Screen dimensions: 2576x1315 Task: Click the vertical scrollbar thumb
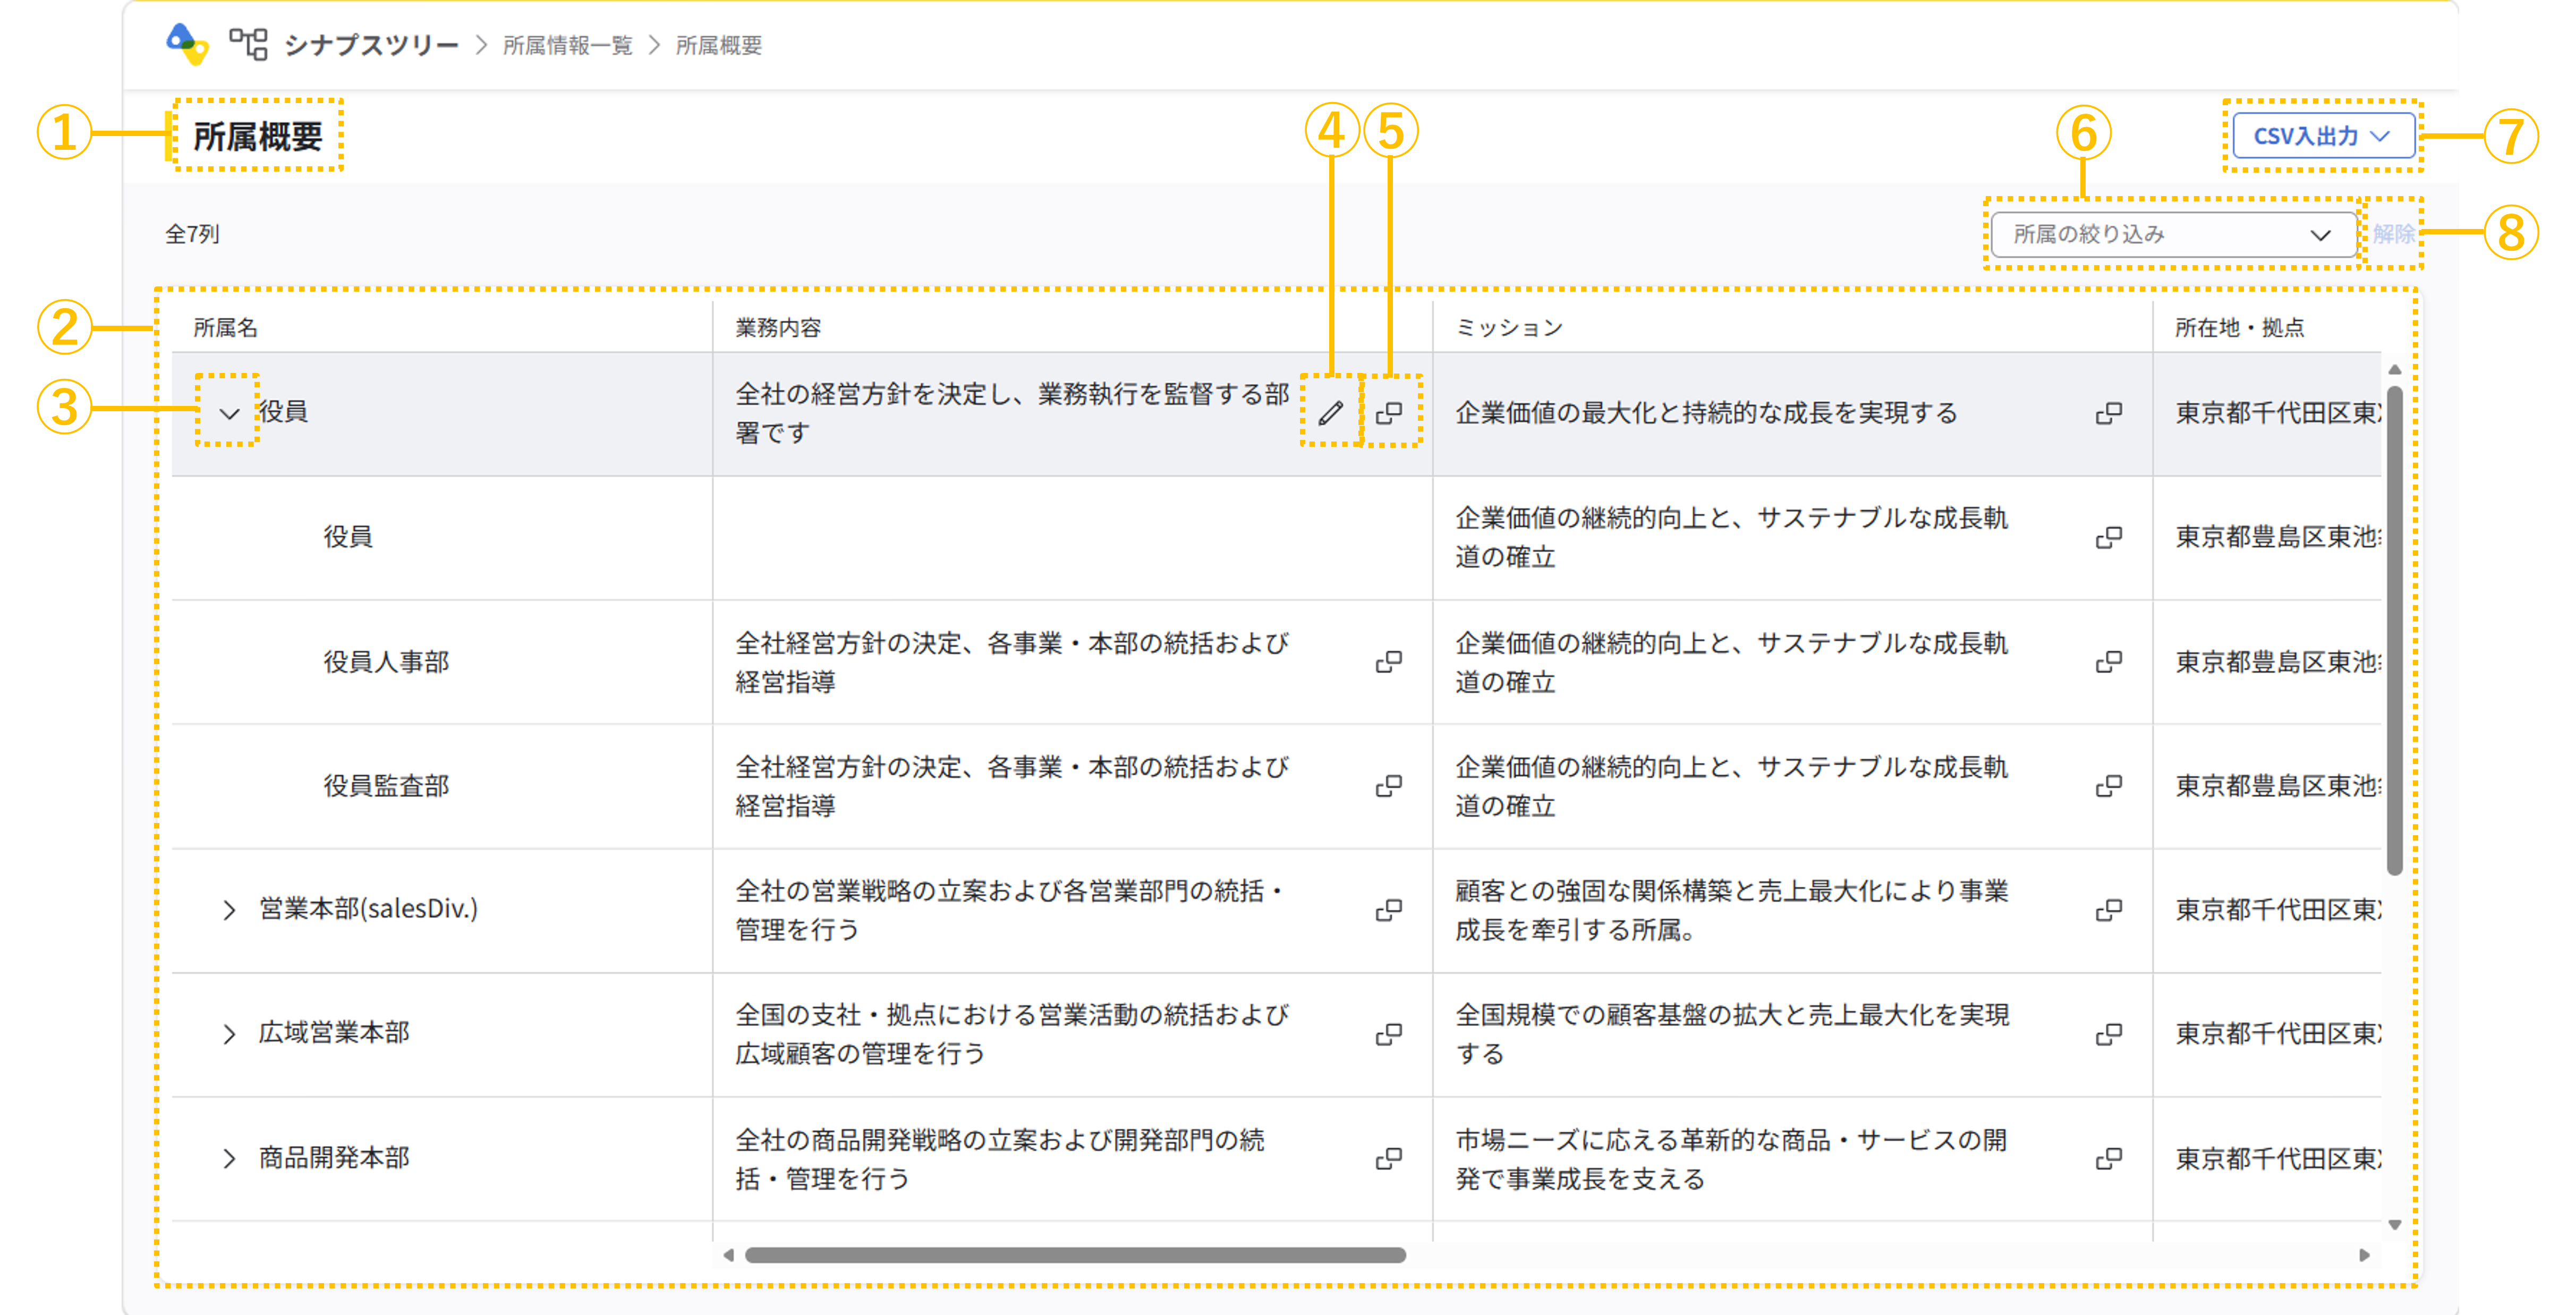click(x=2394, y=630)
